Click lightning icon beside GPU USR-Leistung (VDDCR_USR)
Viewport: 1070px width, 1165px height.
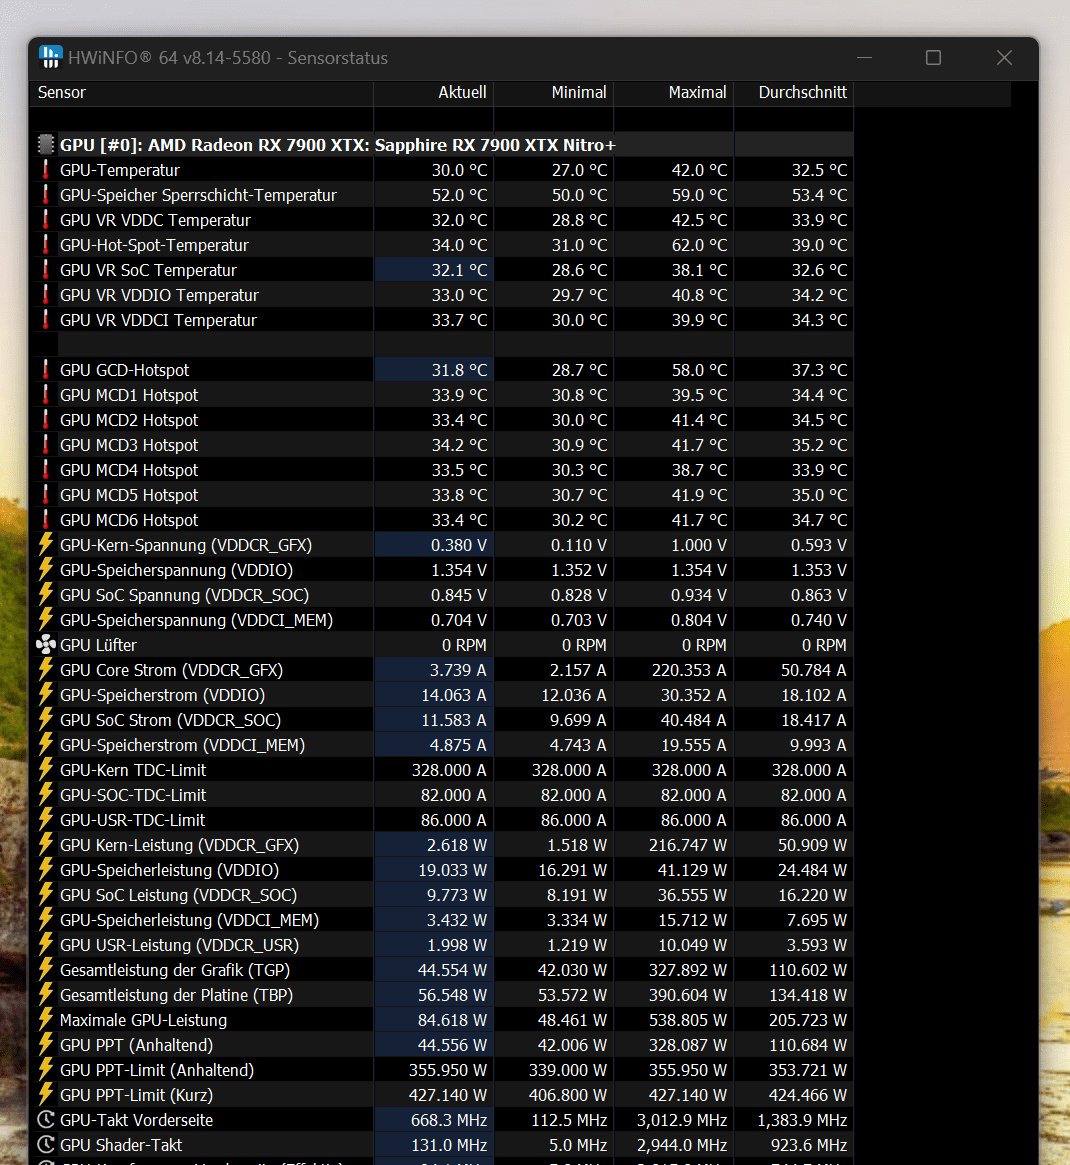click(46, 944)
